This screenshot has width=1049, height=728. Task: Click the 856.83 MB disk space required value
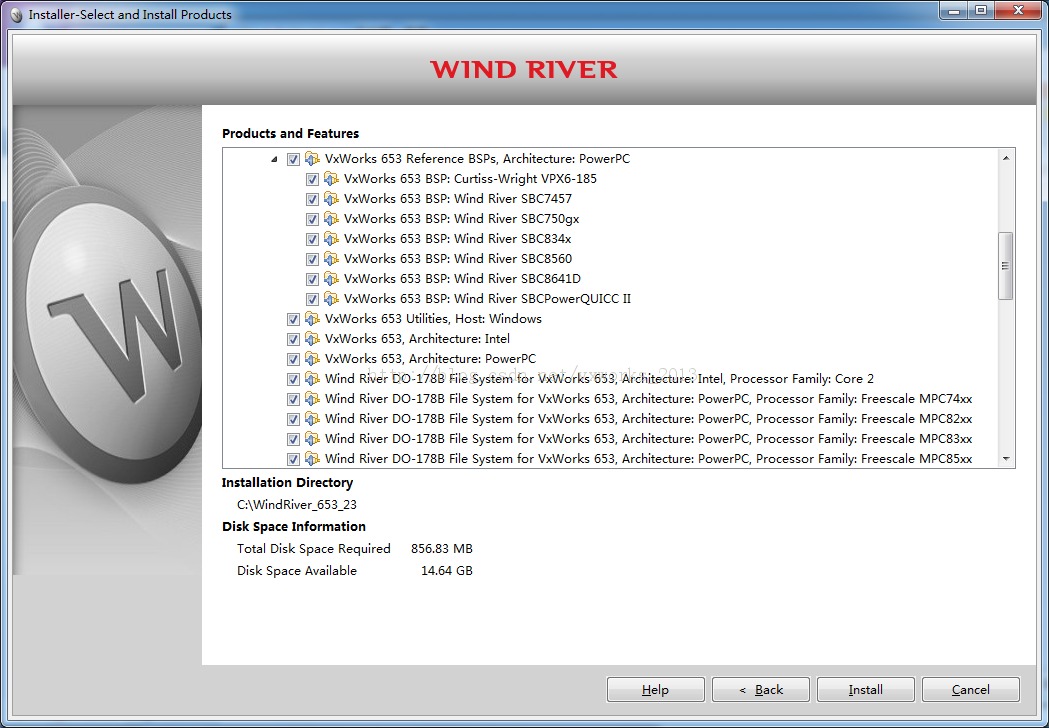point(442,549)
